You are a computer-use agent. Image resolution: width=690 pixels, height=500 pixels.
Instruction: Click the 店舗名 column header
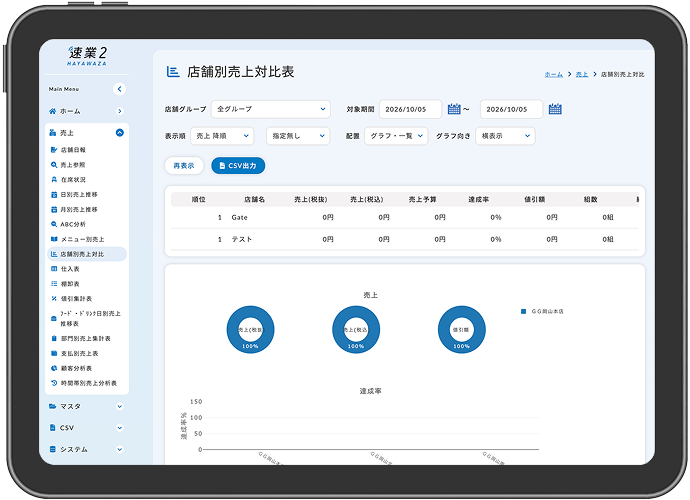tap(254, 199)
